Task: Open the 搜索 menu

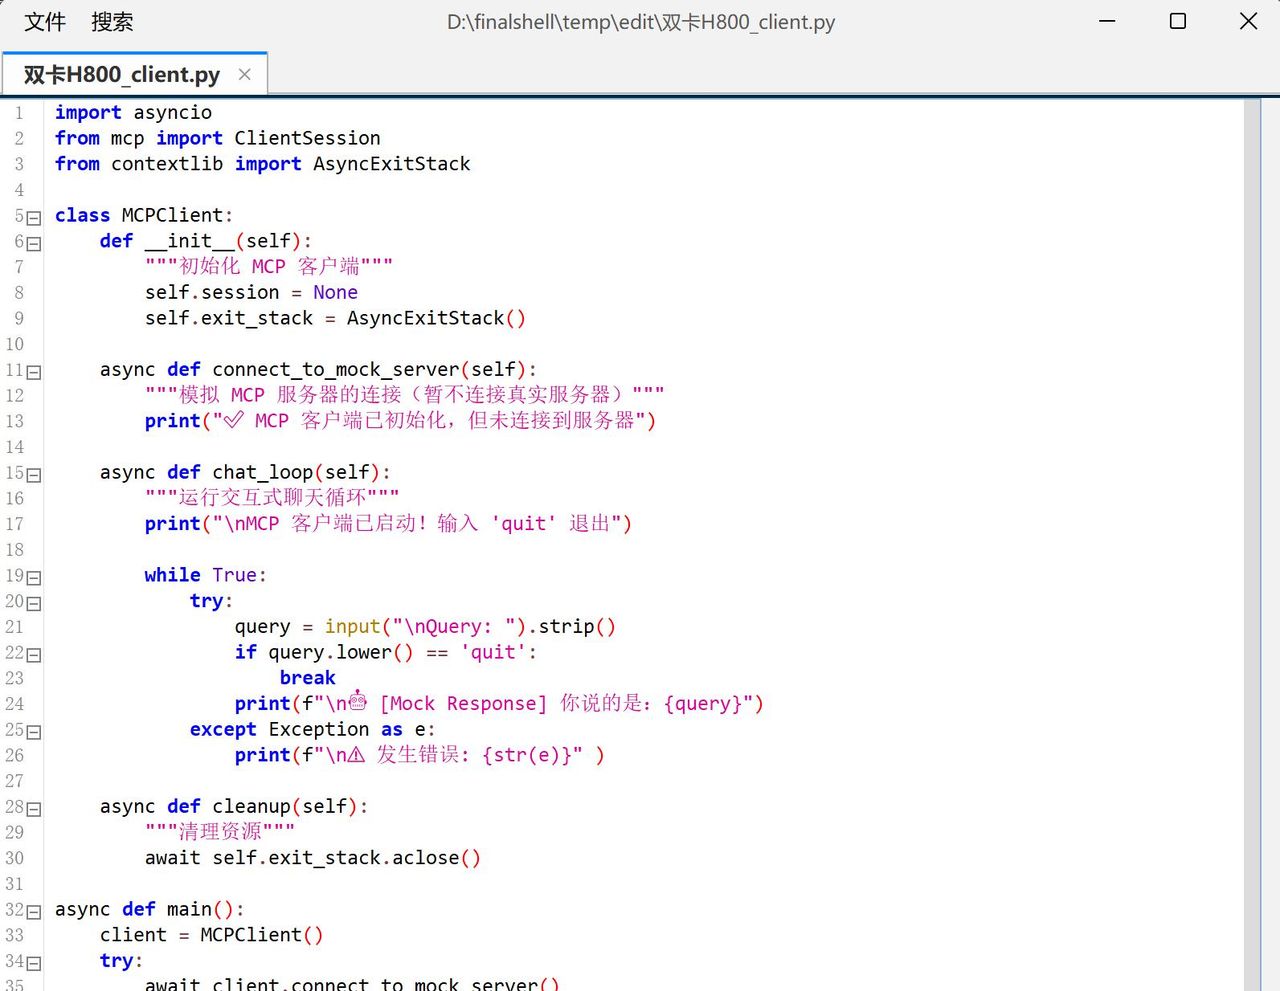Action: 112,22
